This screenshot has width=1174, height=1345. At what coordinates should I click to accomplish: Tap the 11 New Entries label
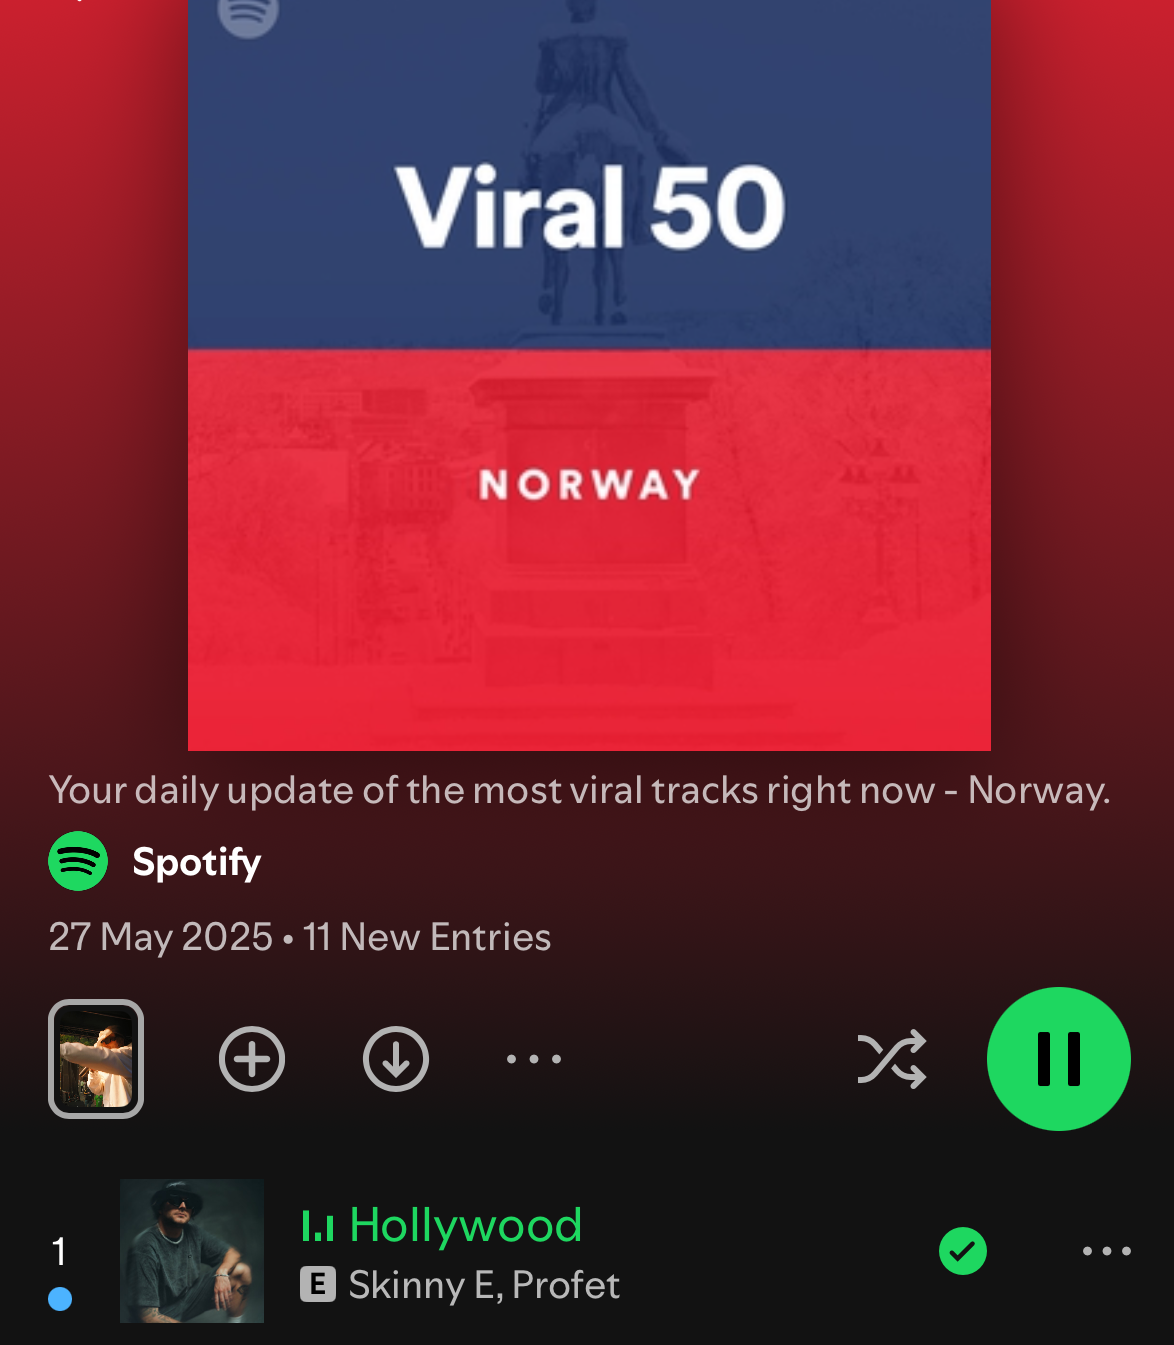[x=427, y=937]
